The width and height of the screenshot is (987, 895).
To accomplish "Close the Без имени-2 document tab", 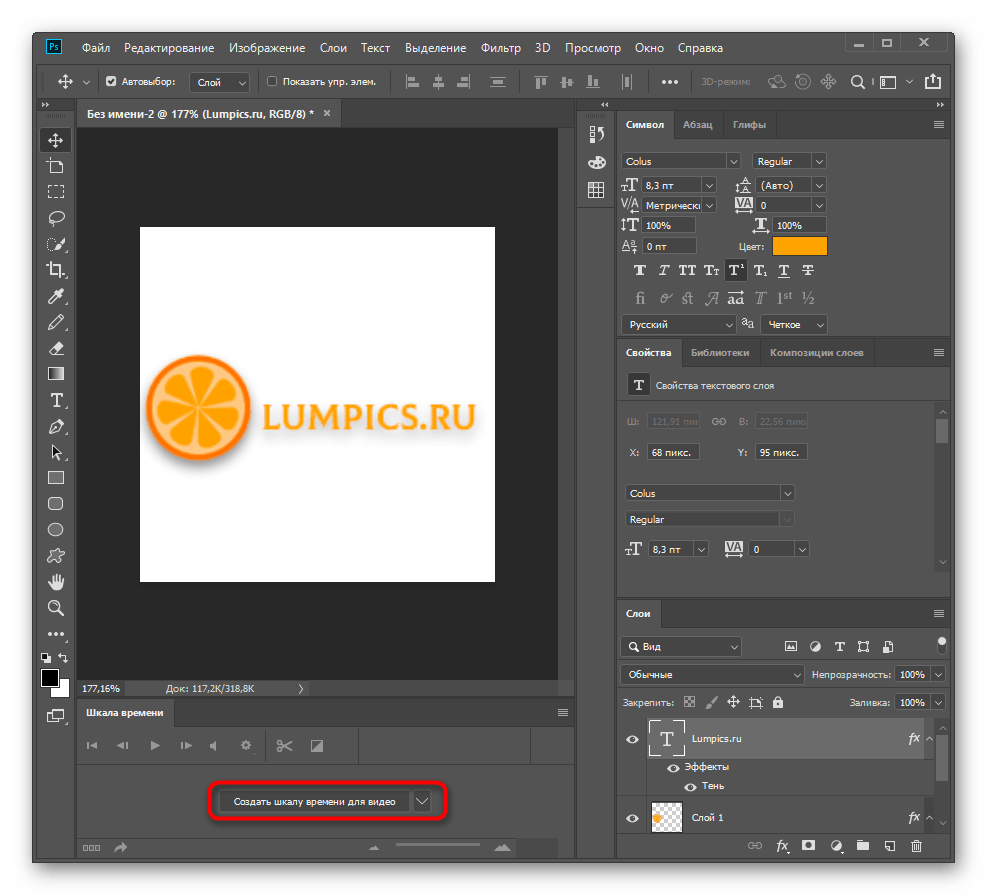I will point(327,113).
